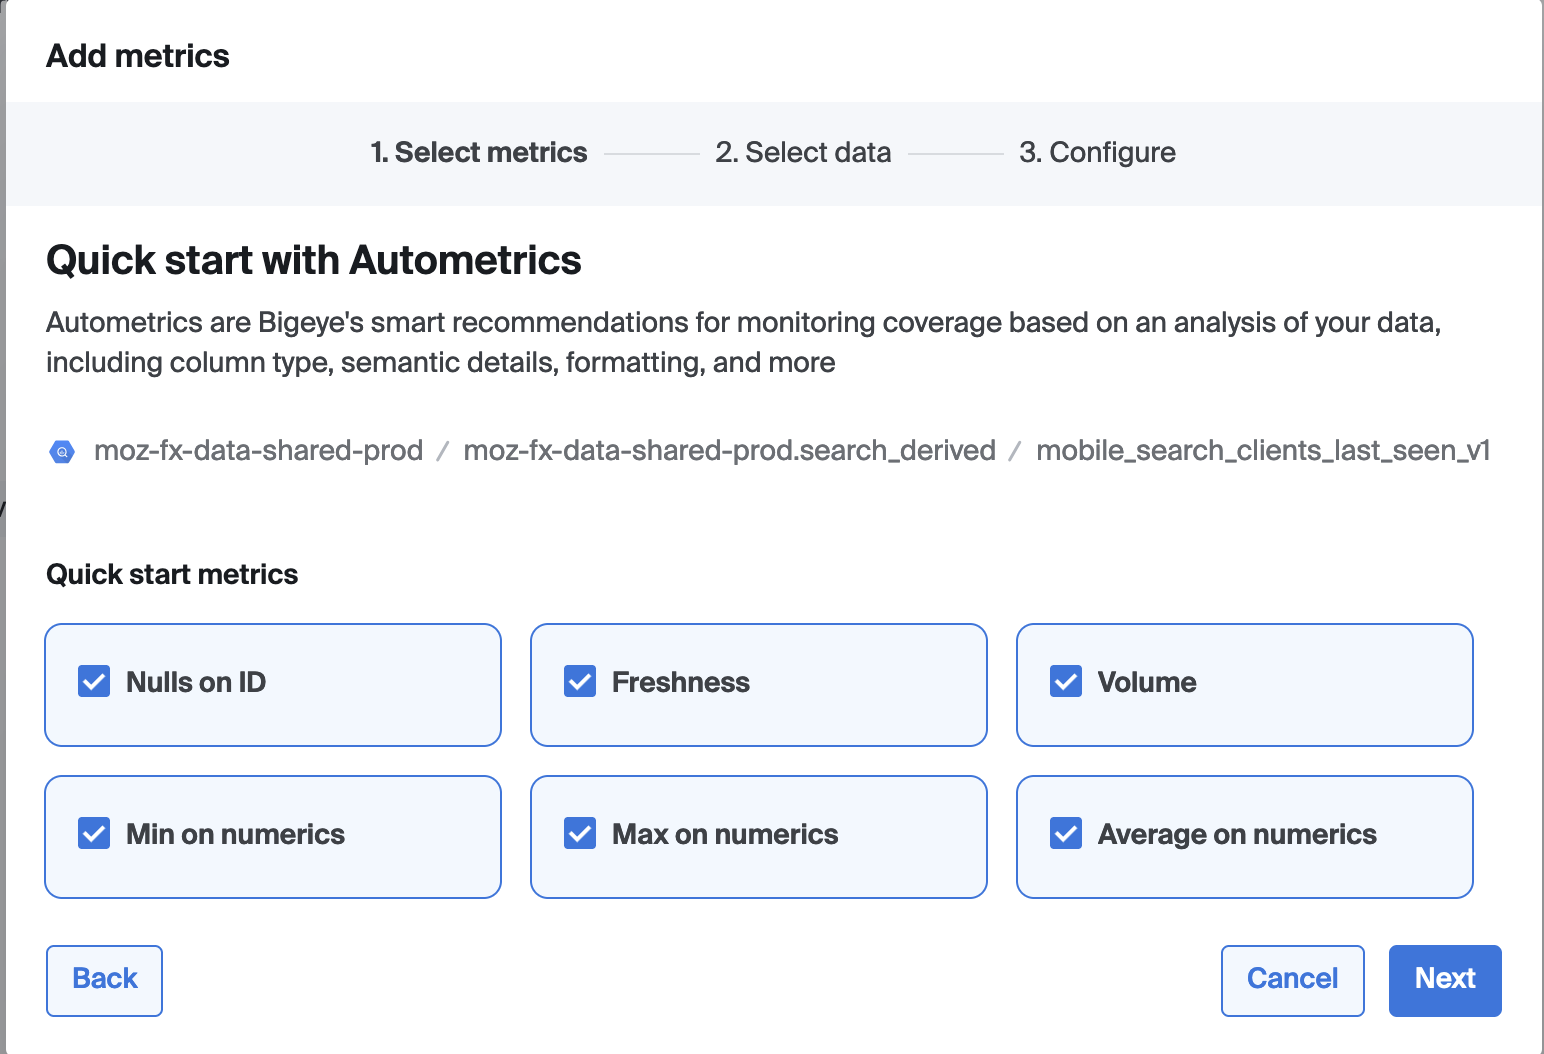This screenshot has width=1544, height=1054.
Task: Click the BigQuery source icon
Action: click(x=62, y=452)
